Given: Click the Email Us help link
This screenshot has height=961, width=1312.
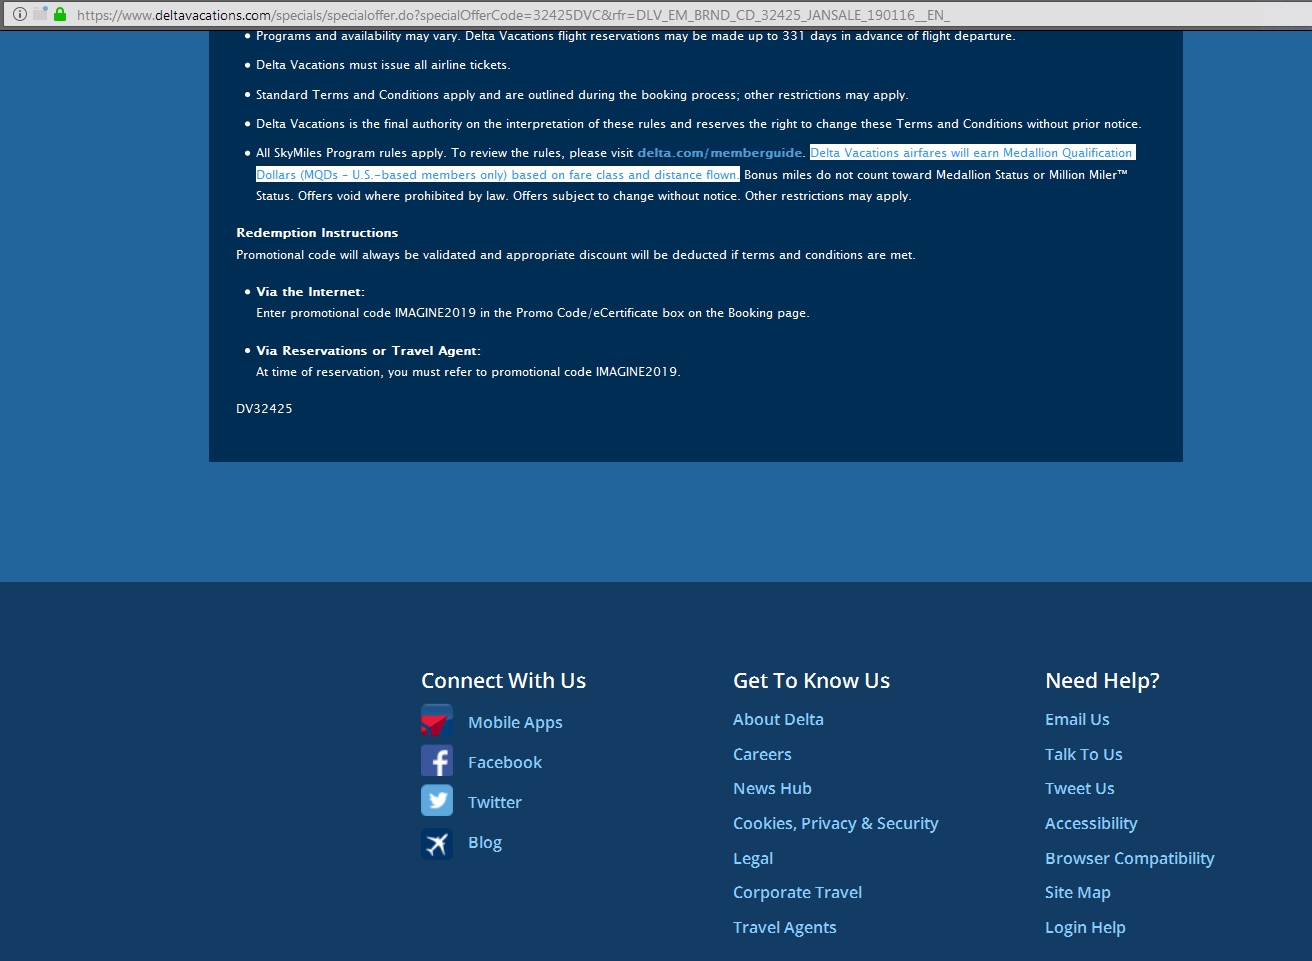Looking at the screenshot, I should [x=1077, y=719].
